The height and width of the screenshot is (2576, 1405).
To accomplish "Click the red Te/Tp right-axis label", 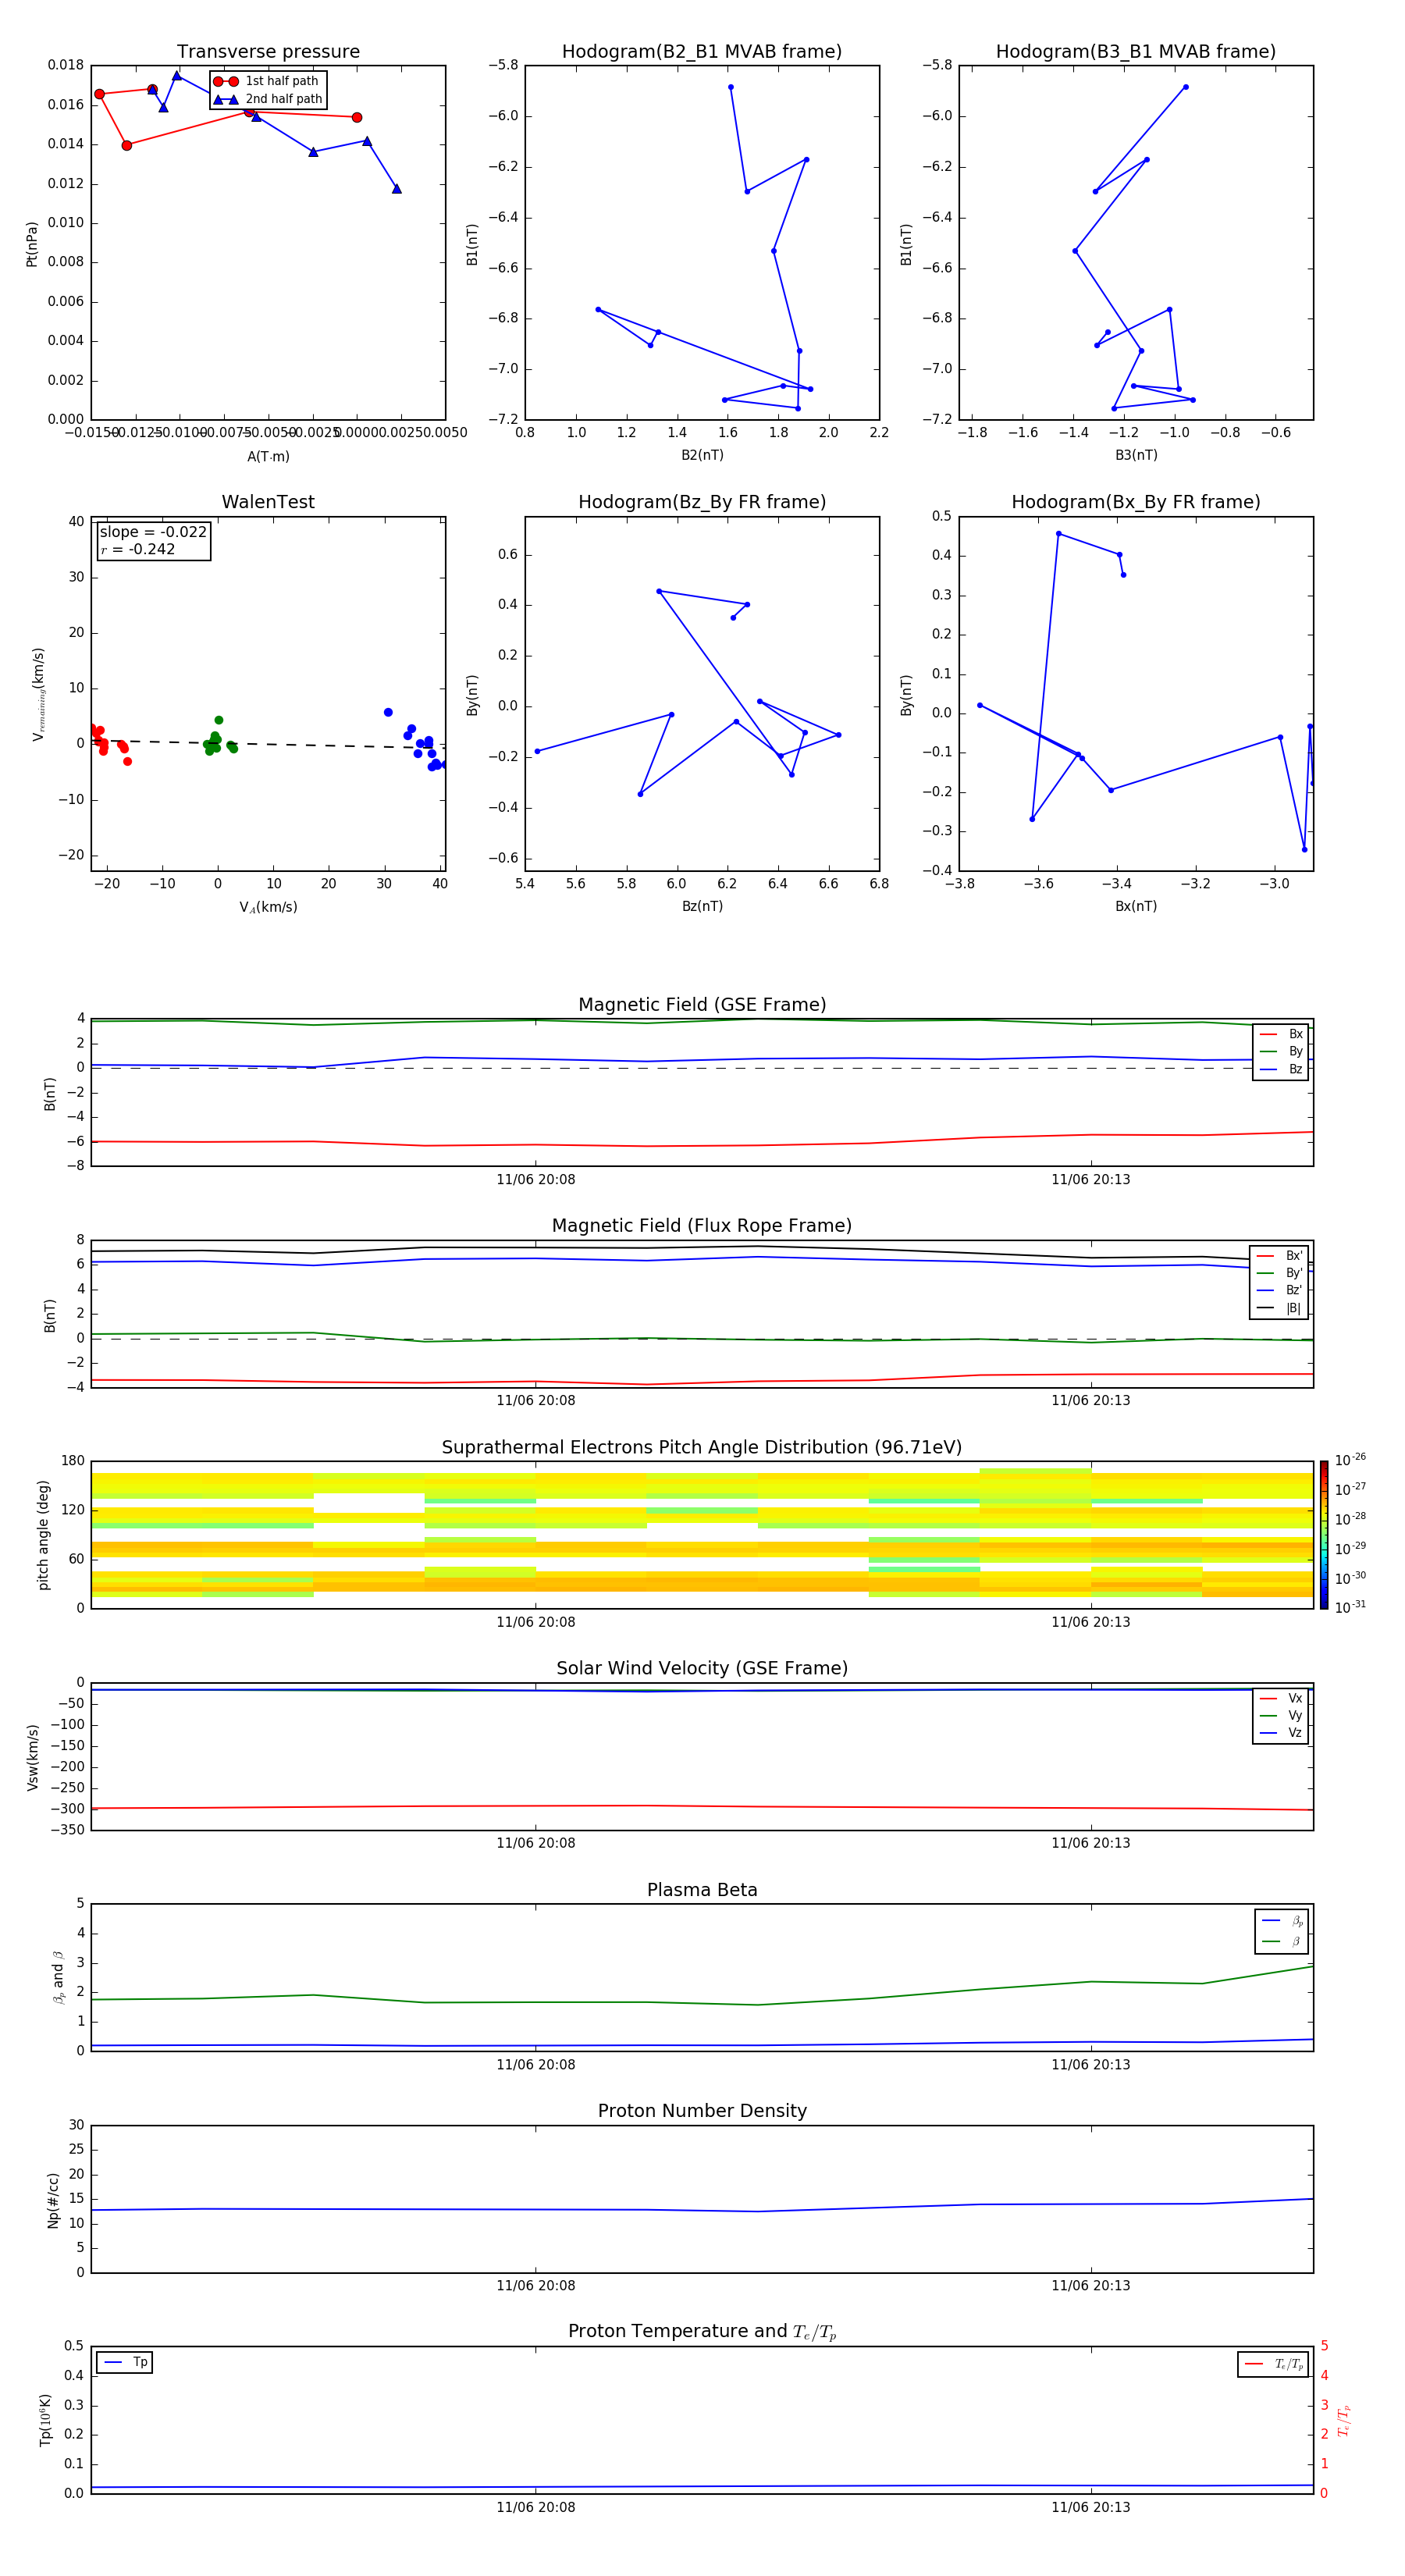I will point(1344,2421).
